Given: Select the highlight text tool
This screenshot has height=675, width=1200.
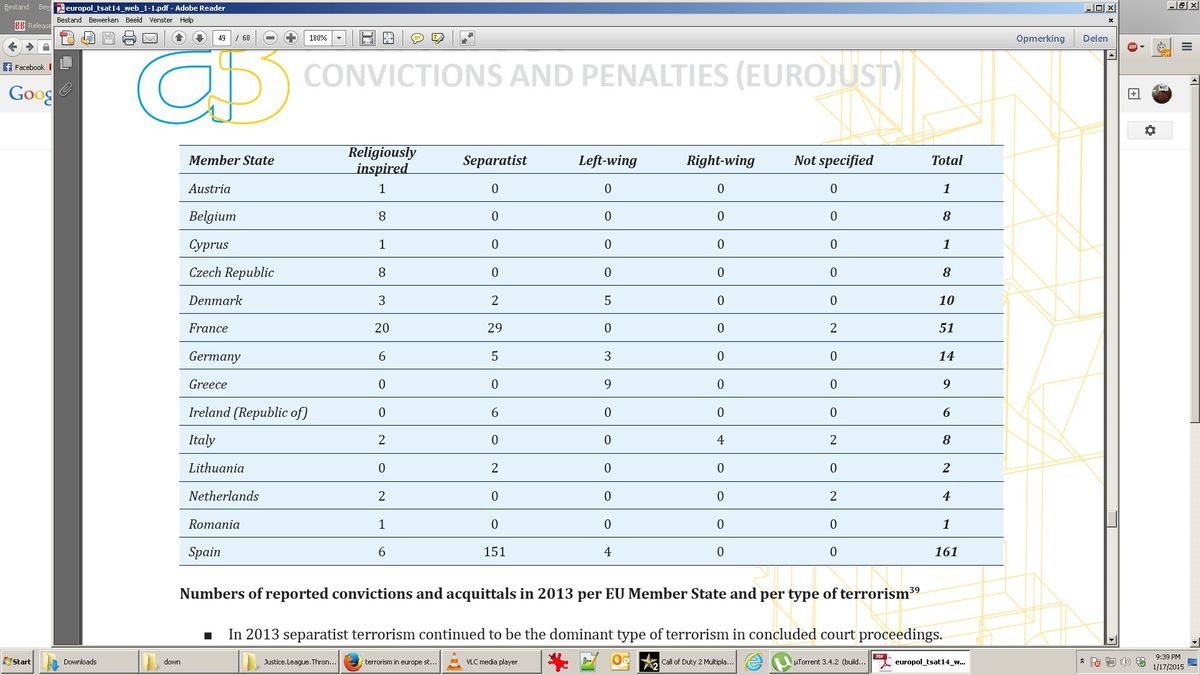Looking at the screenshot, I should point(437,38).
